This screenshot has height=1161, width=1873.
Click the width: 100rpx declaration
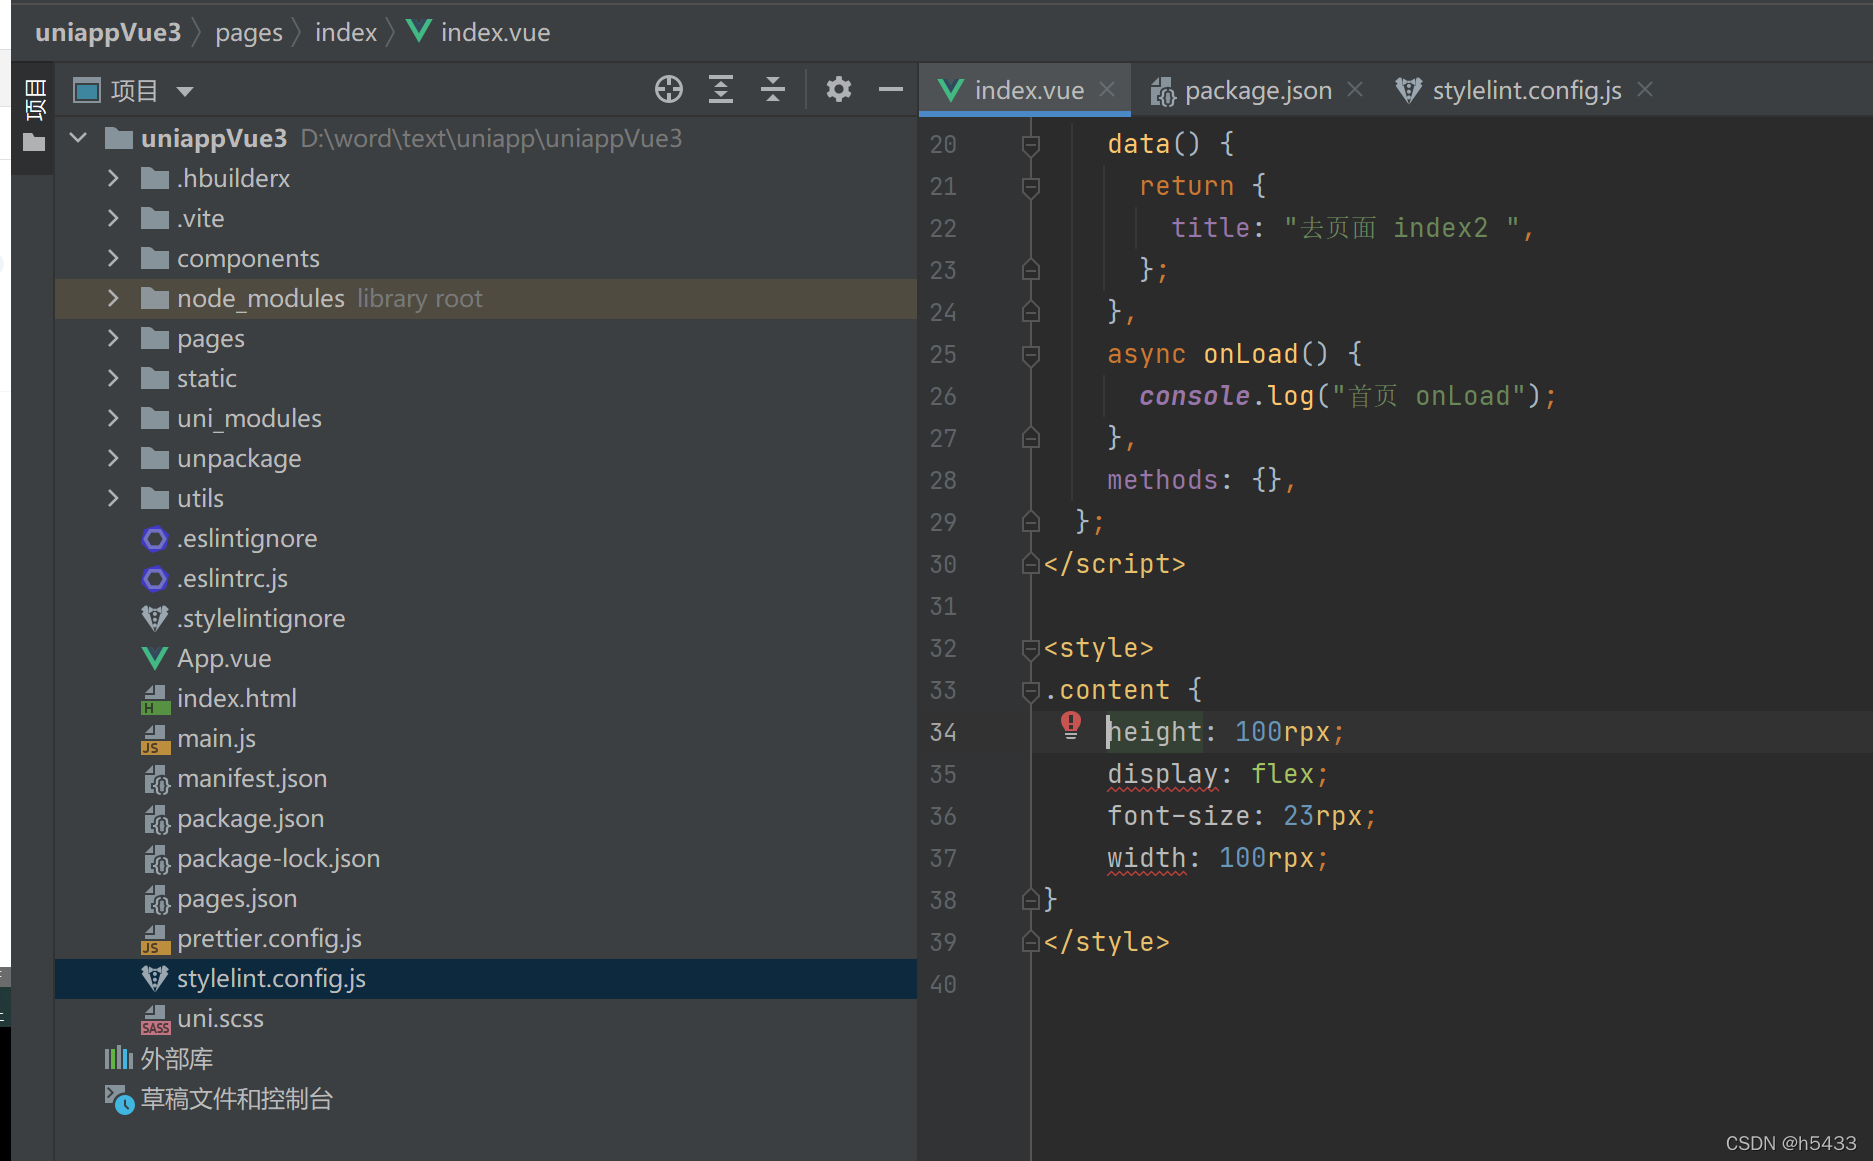(1218, 858)
